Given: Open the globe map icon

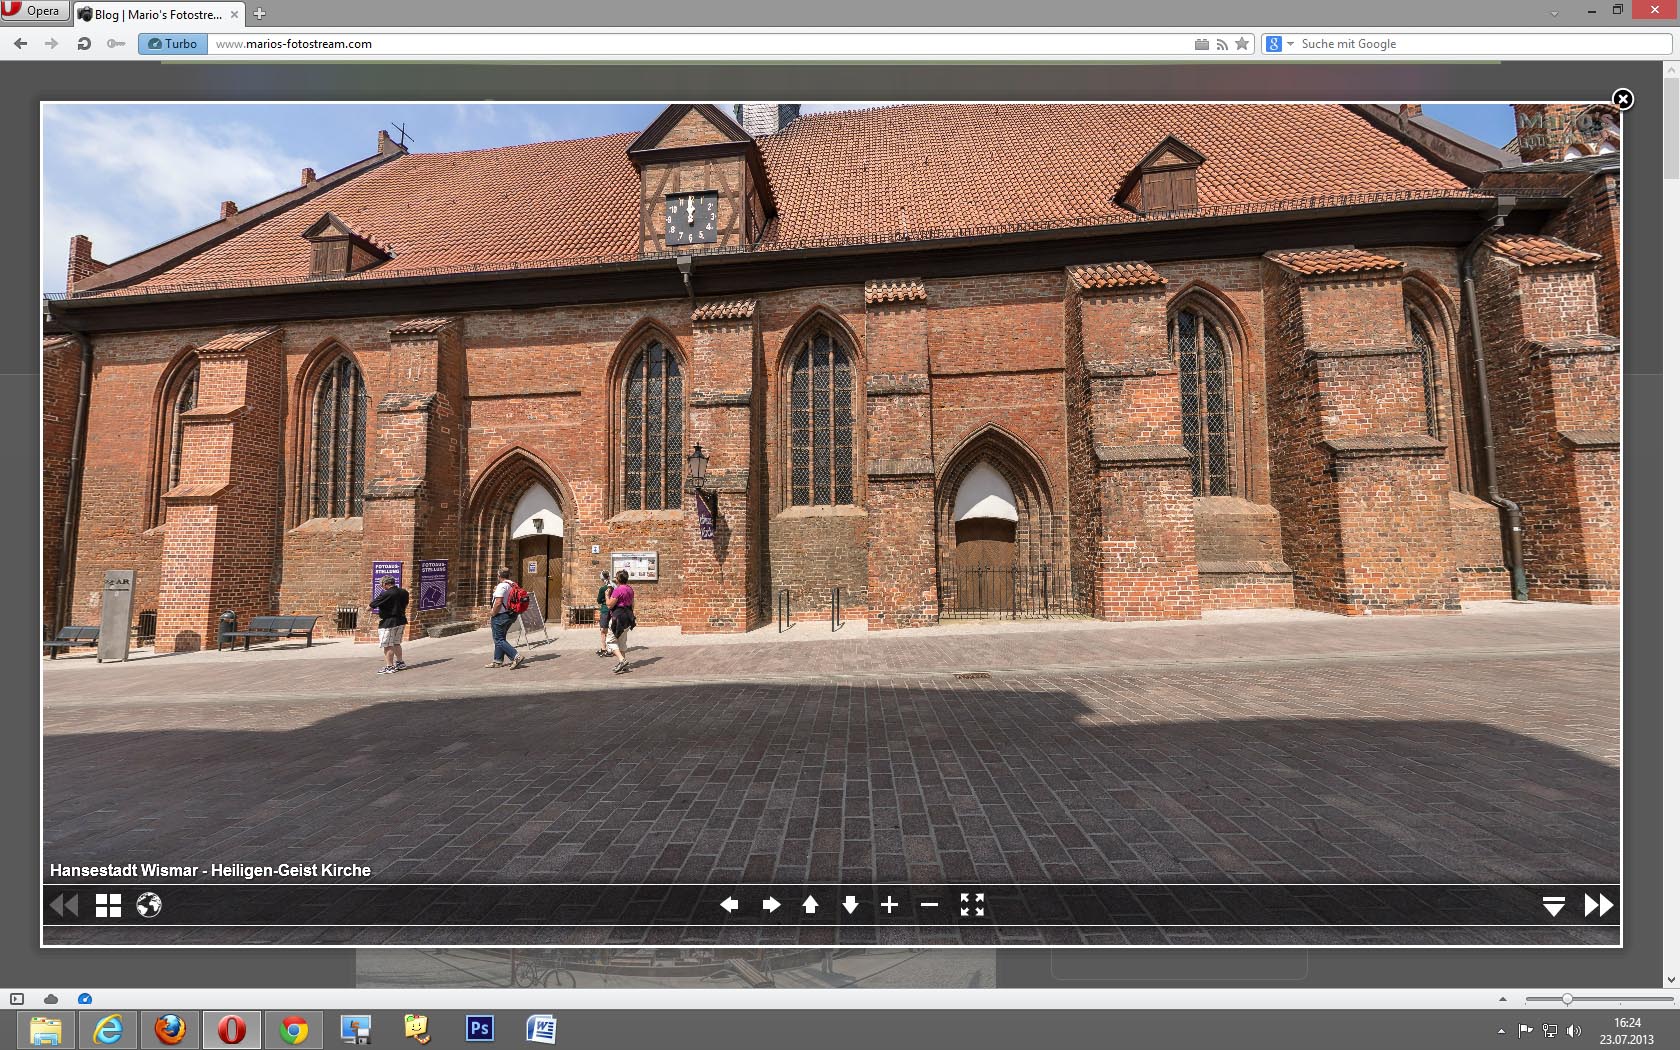Looking at the screenshot, I should coord(149,905).
